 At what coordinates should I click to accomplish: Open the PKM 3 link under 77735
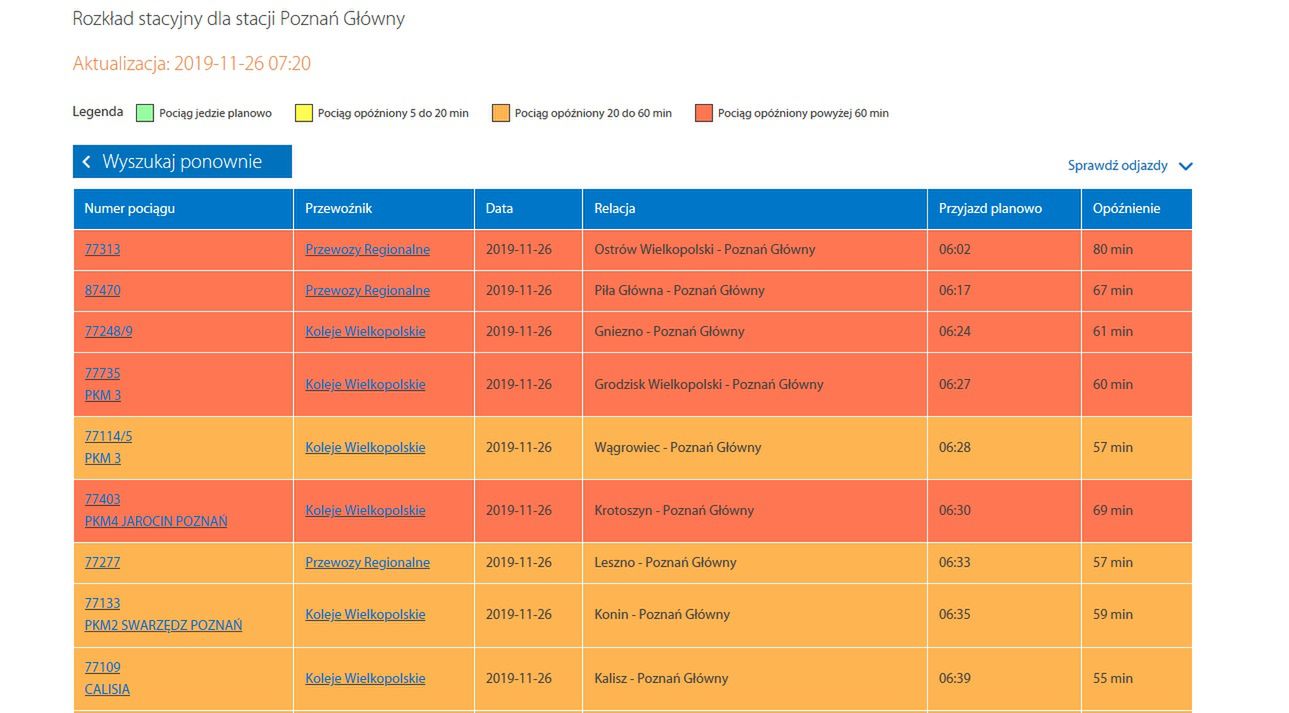[x=103, y=395]
